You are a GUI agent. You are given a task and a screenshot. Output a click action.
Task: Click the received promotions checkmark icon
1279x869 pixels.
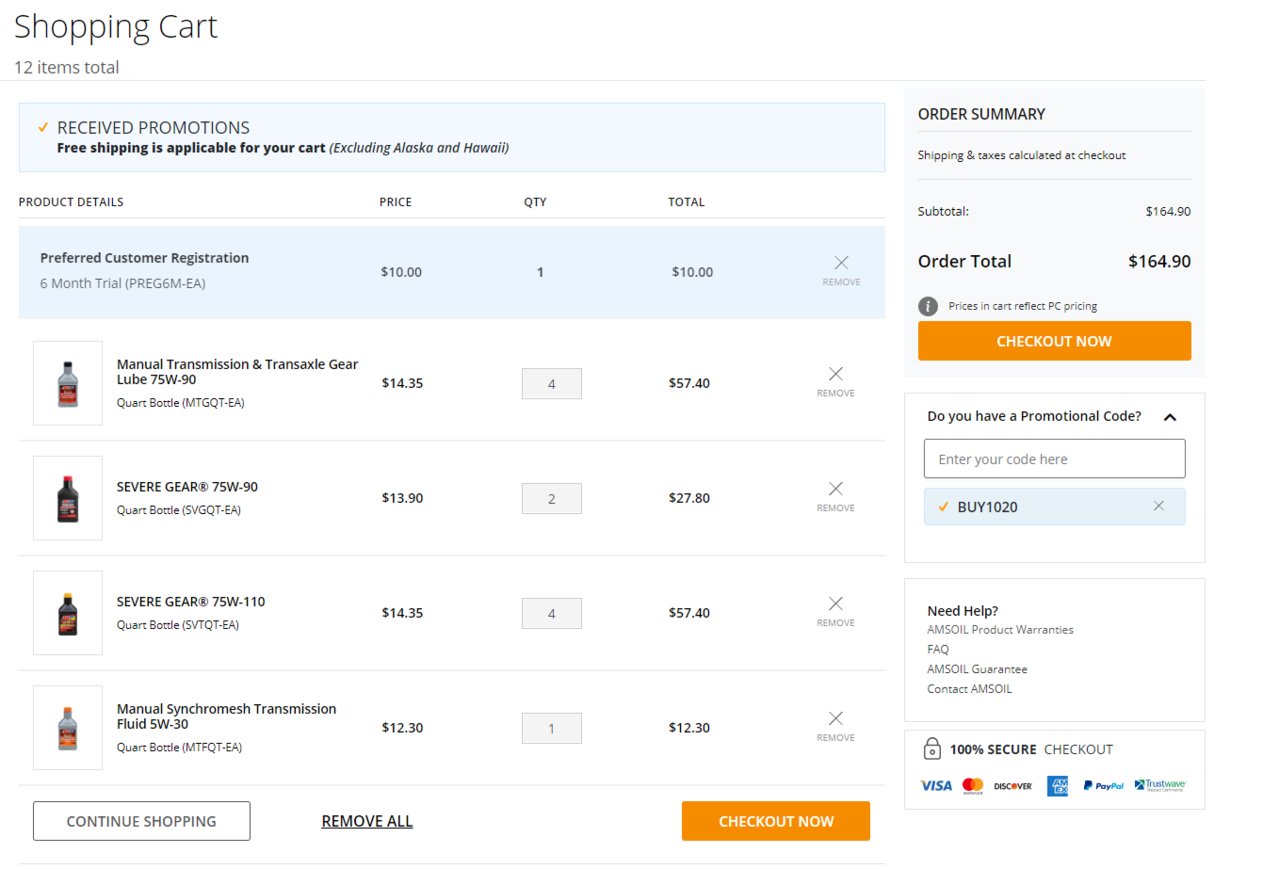point(43,127)
